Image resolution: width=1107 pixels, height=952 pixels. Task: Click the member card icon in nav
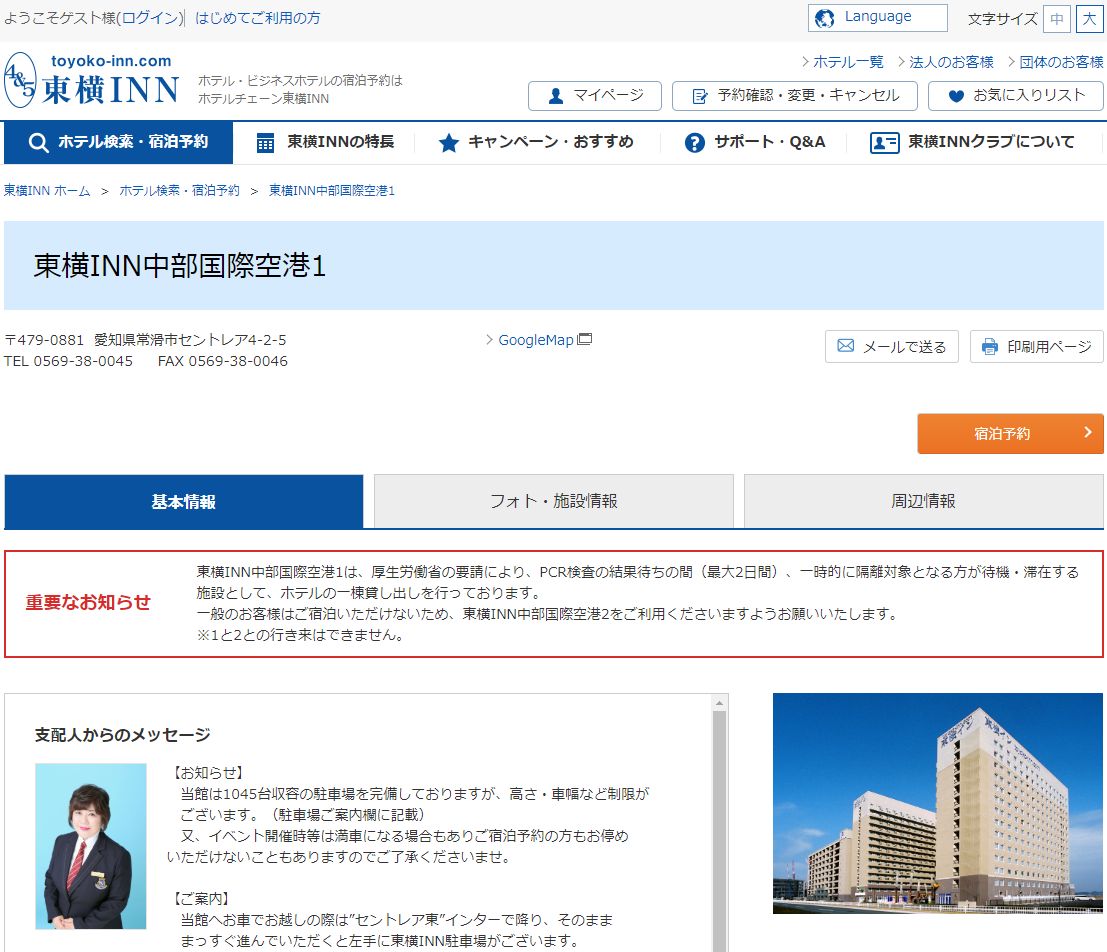click(884, 143)
